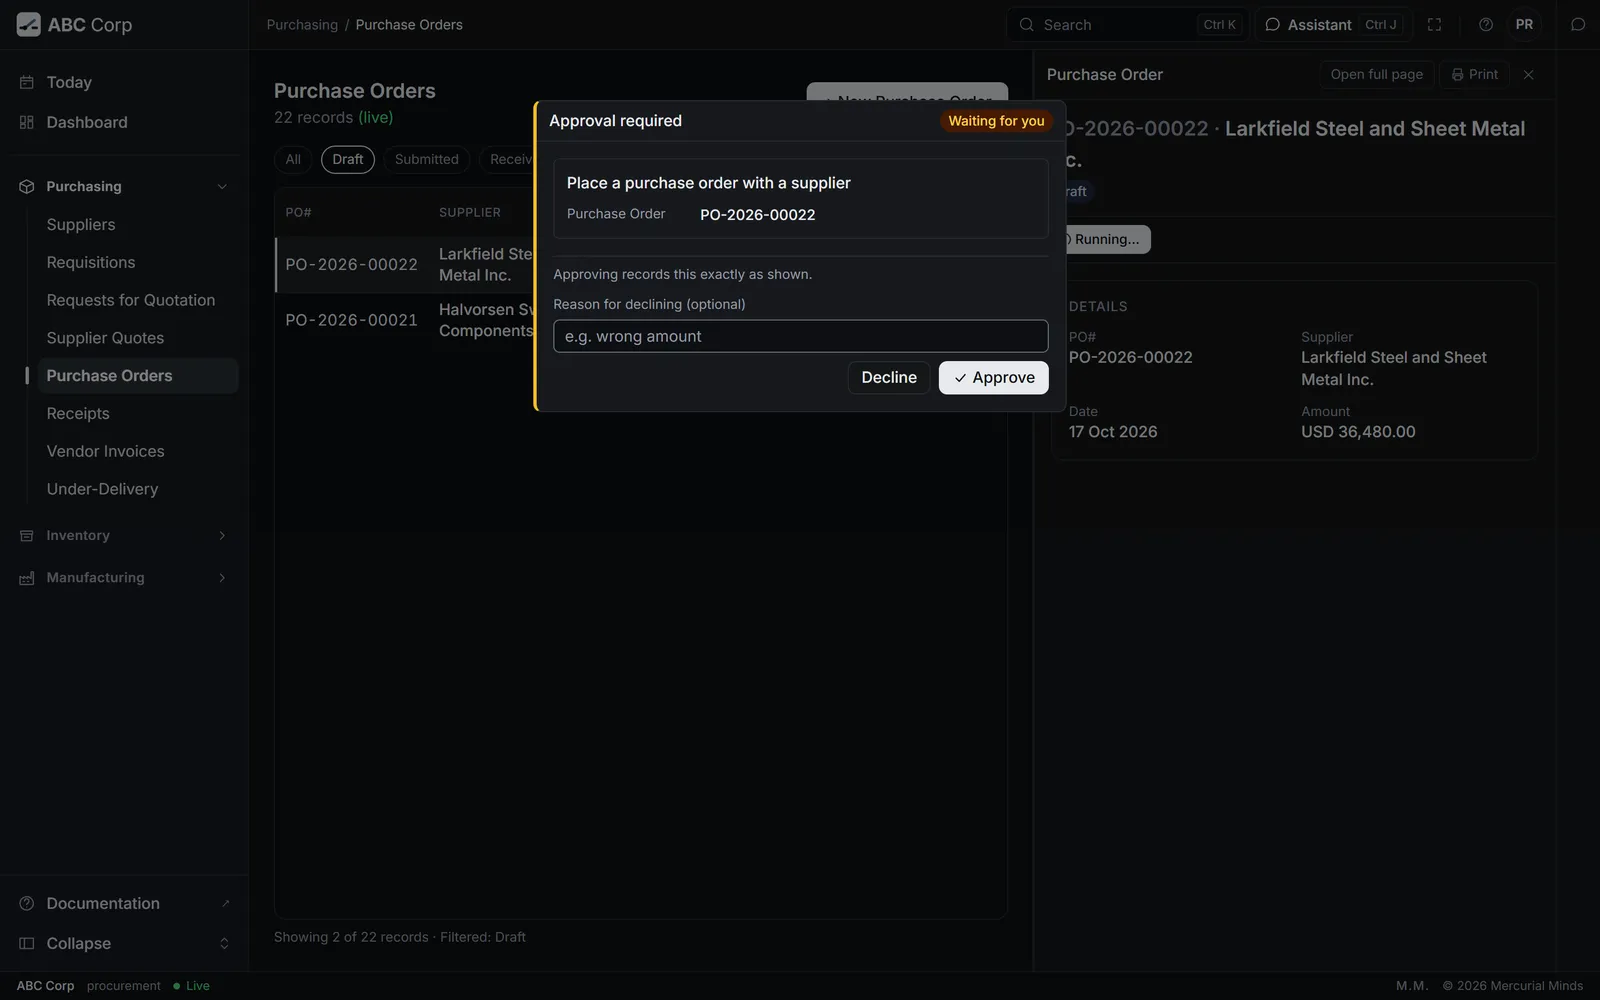Open Documentation external link arrow
Viewport: 1600px width, 1000px height.
click(x=225, y=903)
